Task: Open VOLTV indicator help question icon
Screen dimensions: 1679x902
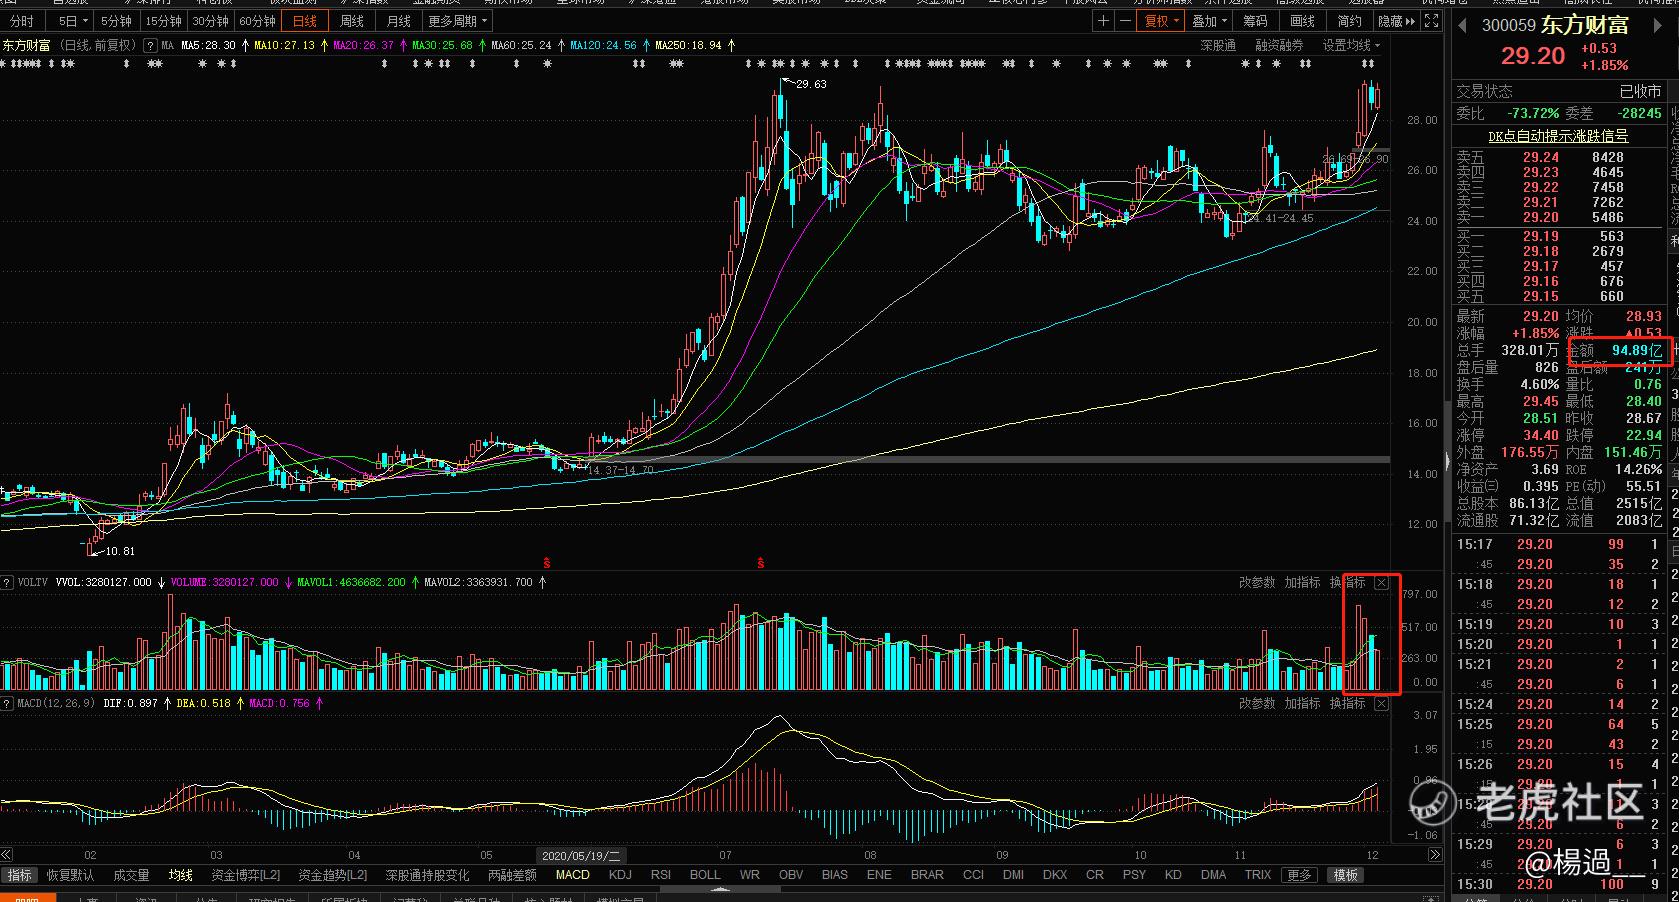Action: coord(7,582)
